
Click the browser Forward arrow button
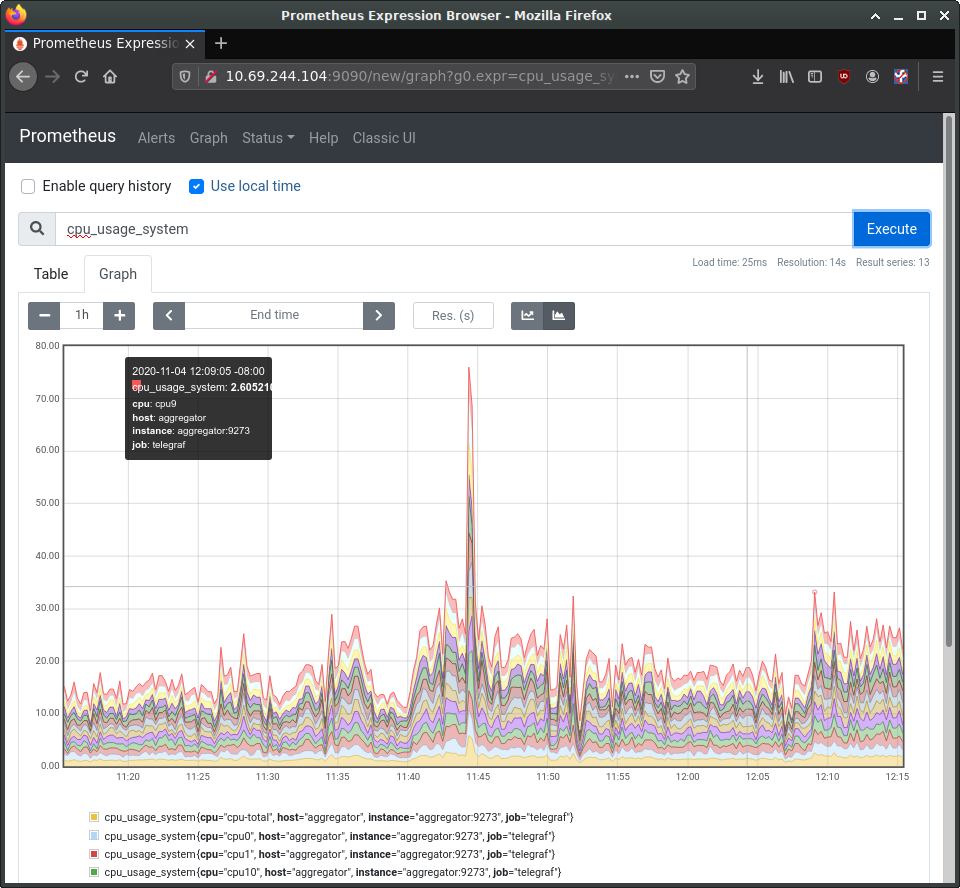click(53, 77)
